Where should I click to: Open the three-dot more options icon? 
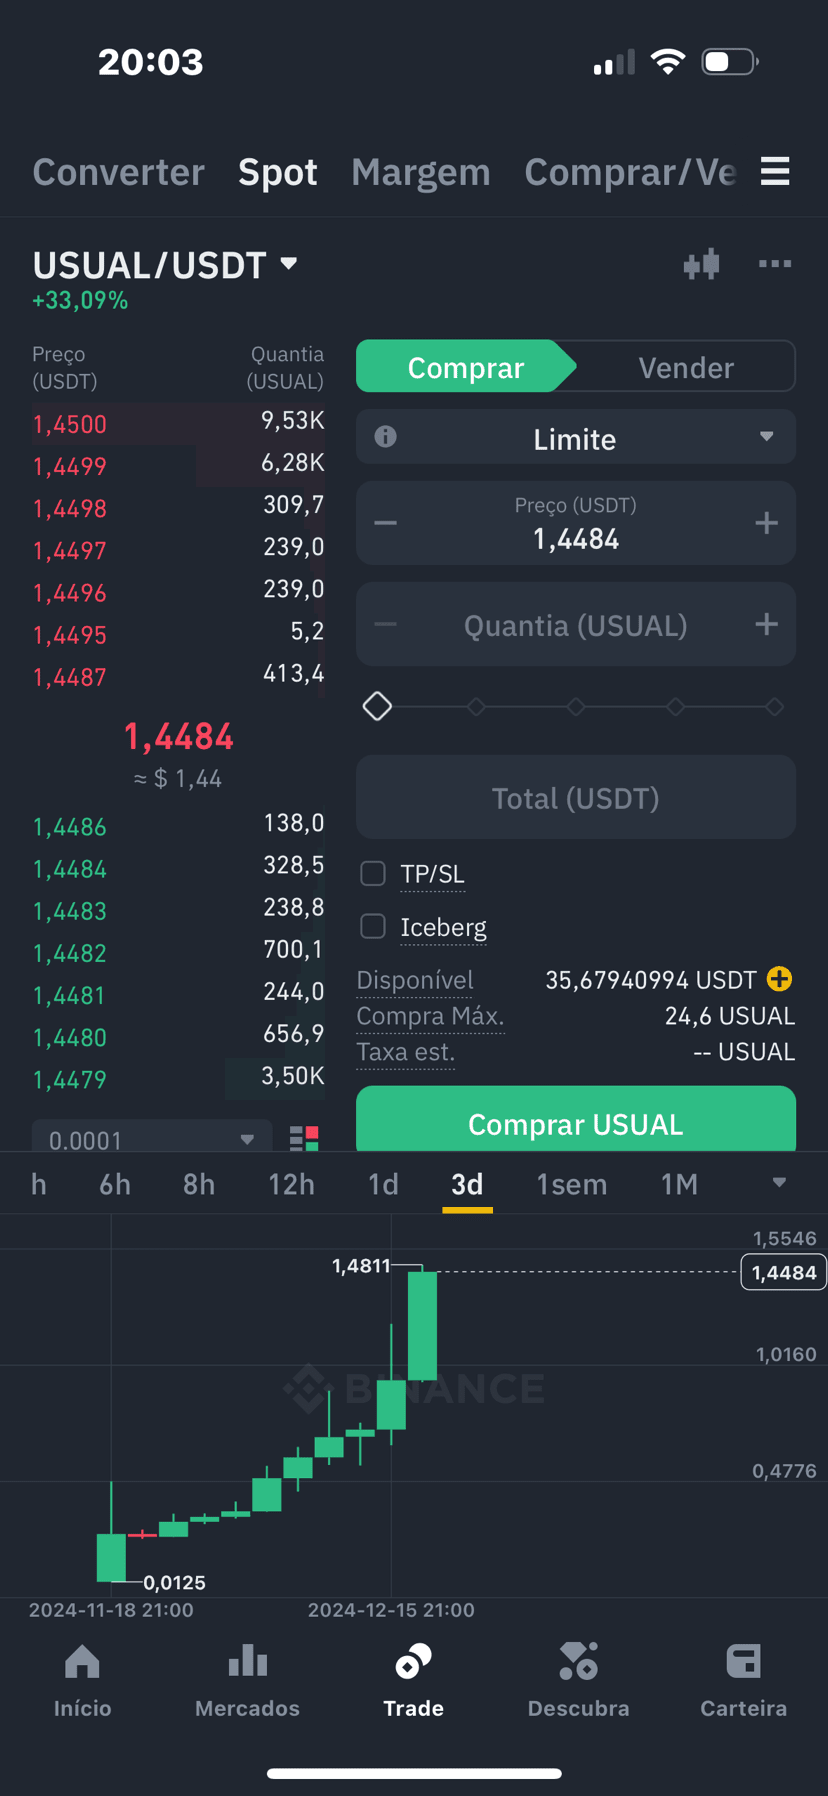775,264
